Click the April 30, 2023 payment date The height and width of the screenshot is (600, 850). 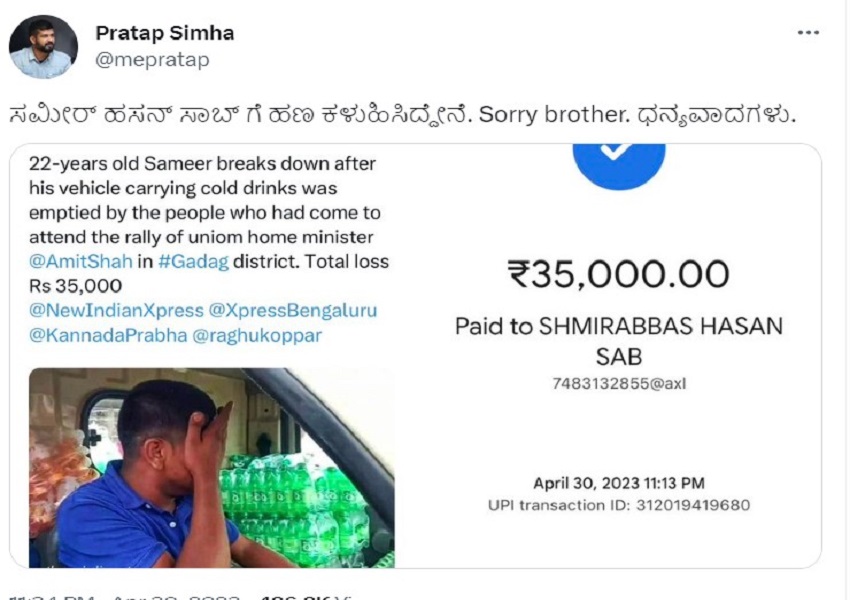(618, 483)
